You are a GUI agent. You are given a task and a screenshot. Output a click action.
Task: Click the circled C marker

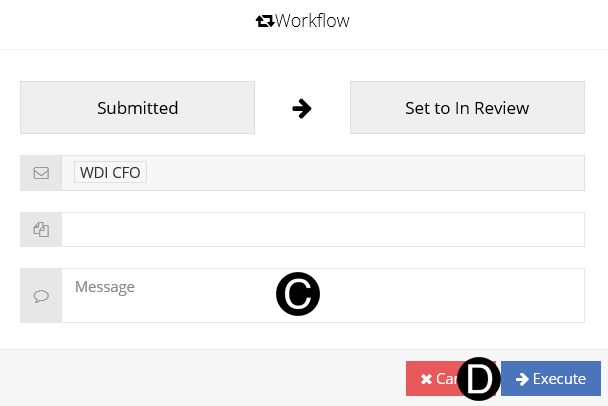(x=298, y=294)
